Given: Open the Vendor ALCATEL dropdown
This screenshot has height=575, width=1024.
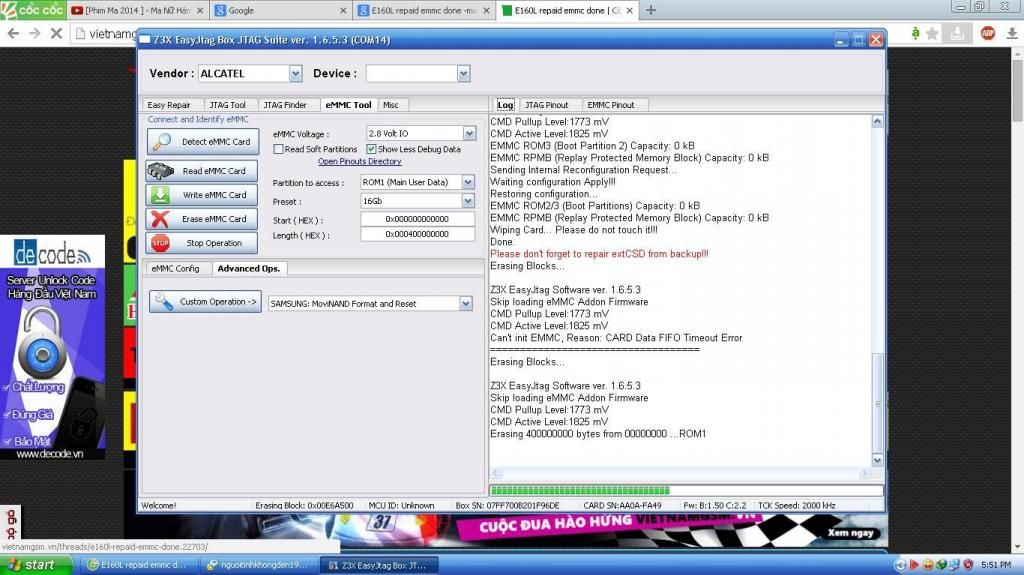Looking at the screenshot, I should coord(295,73).
